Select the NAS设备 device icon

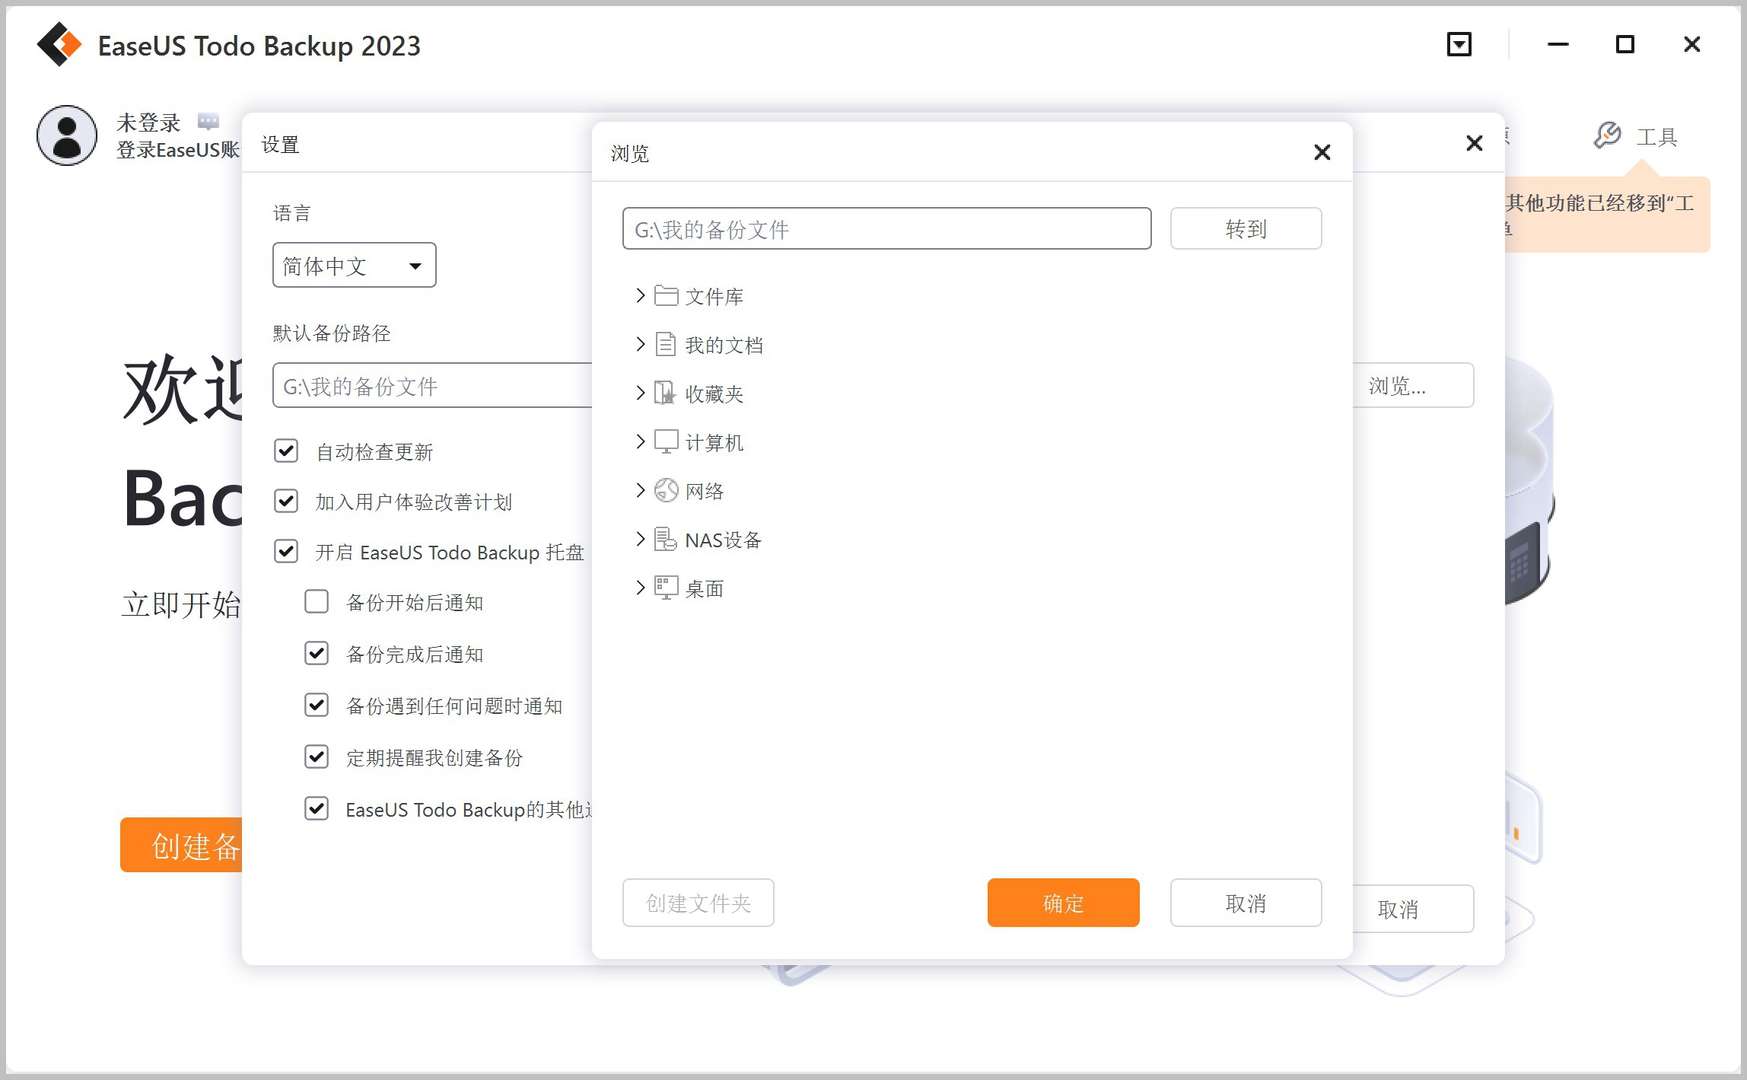click(x=665, y=539)
